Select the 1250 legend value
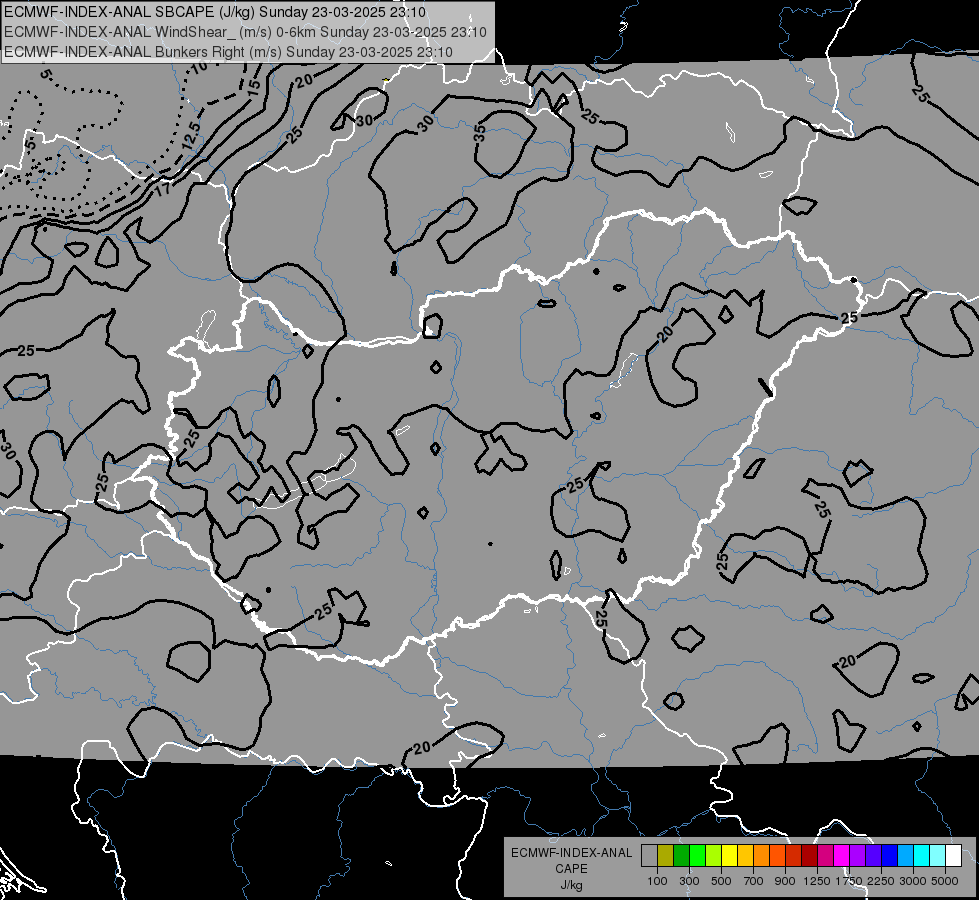Screen dimensions: 979x900 817,881
